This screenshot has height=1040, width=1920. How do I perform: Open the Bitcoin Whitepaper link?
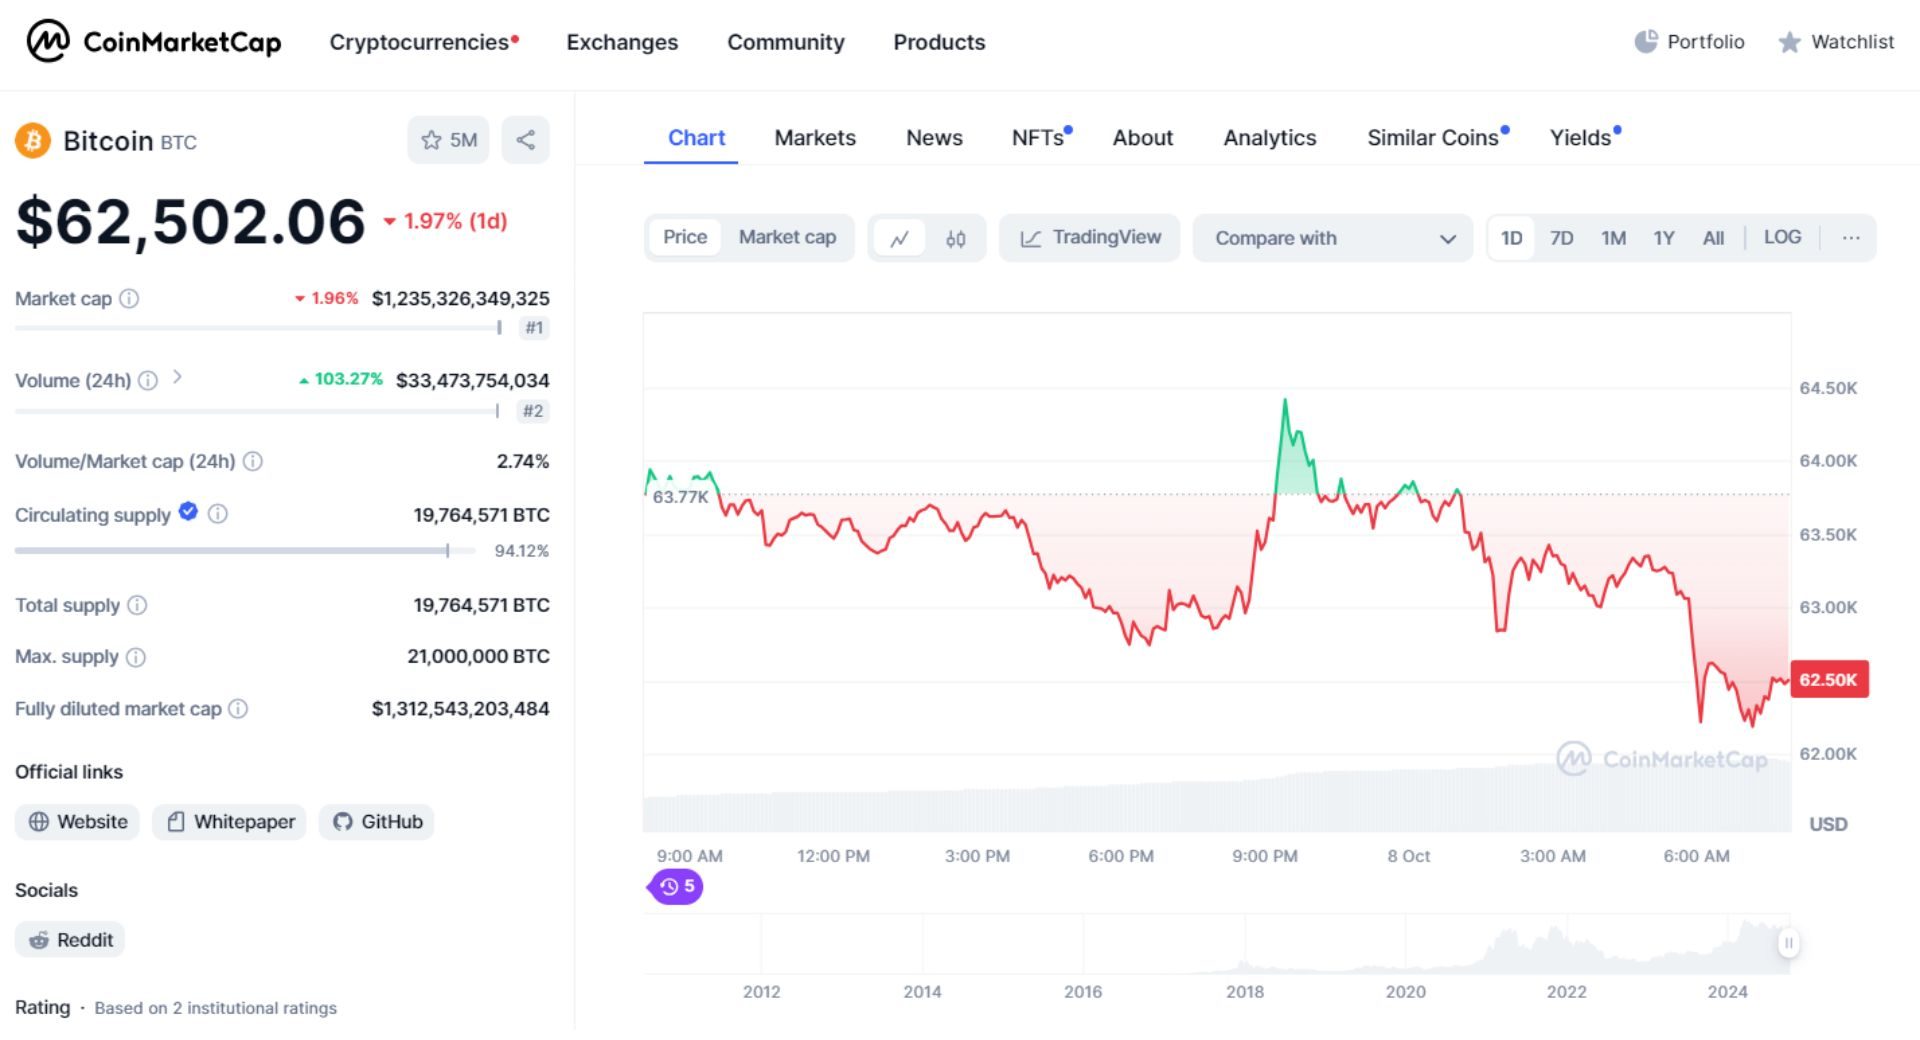[228, 821]
